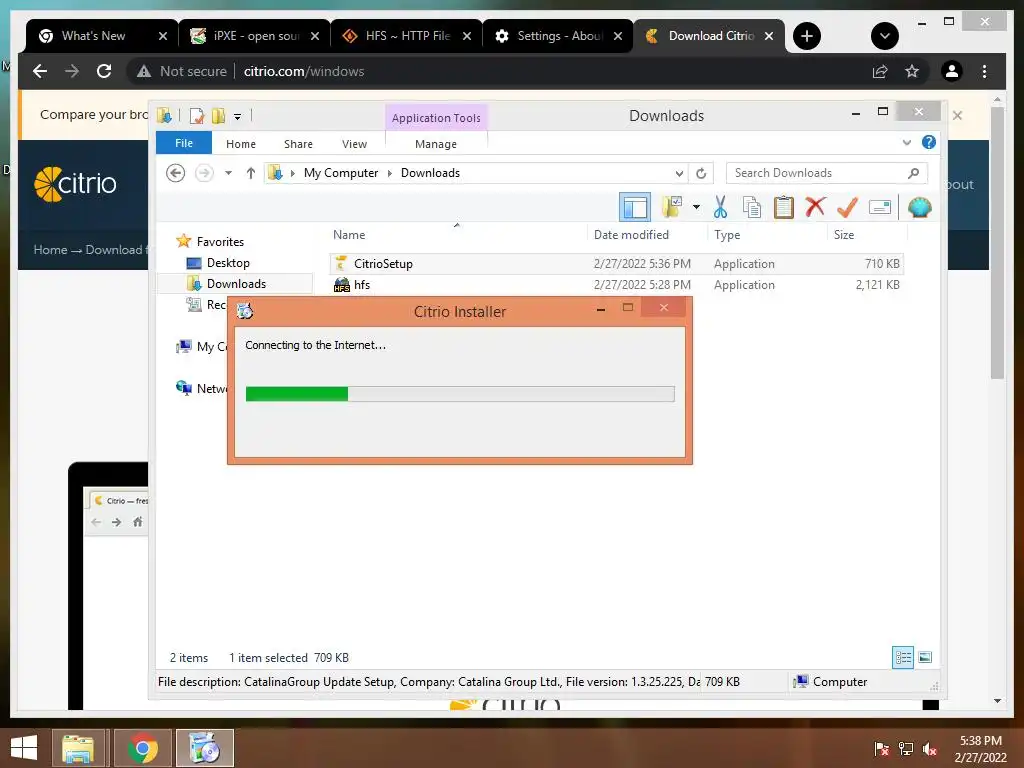Click the Properties icon in Quick Access toolbar
Viewport: 1024px width, 768px height.
point(197,116)
